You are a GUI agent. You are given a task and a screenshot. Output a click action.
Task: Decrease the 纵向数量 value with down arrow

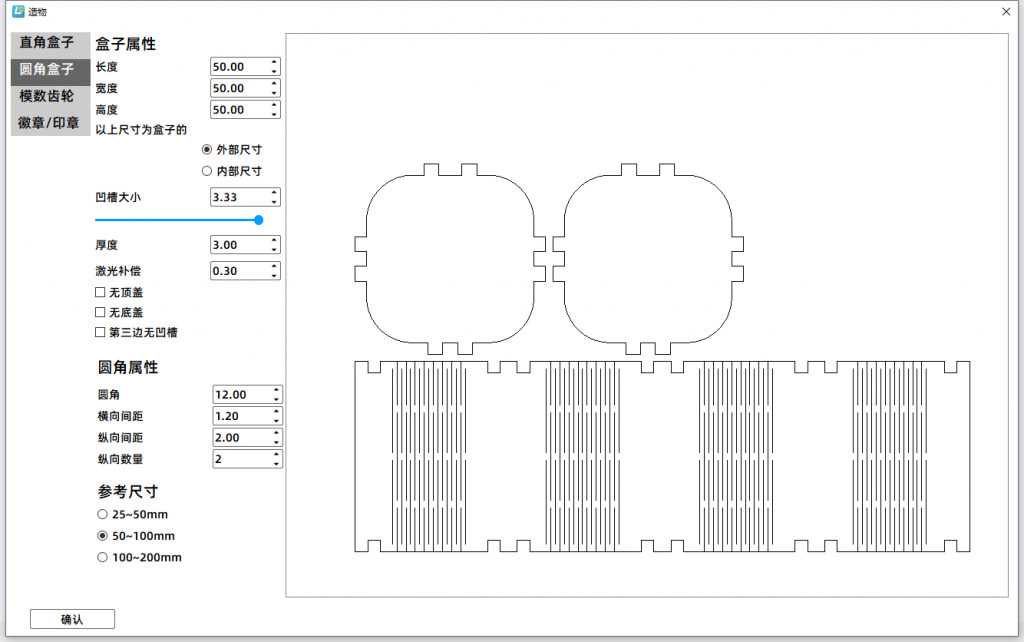(x=276, y=463)
